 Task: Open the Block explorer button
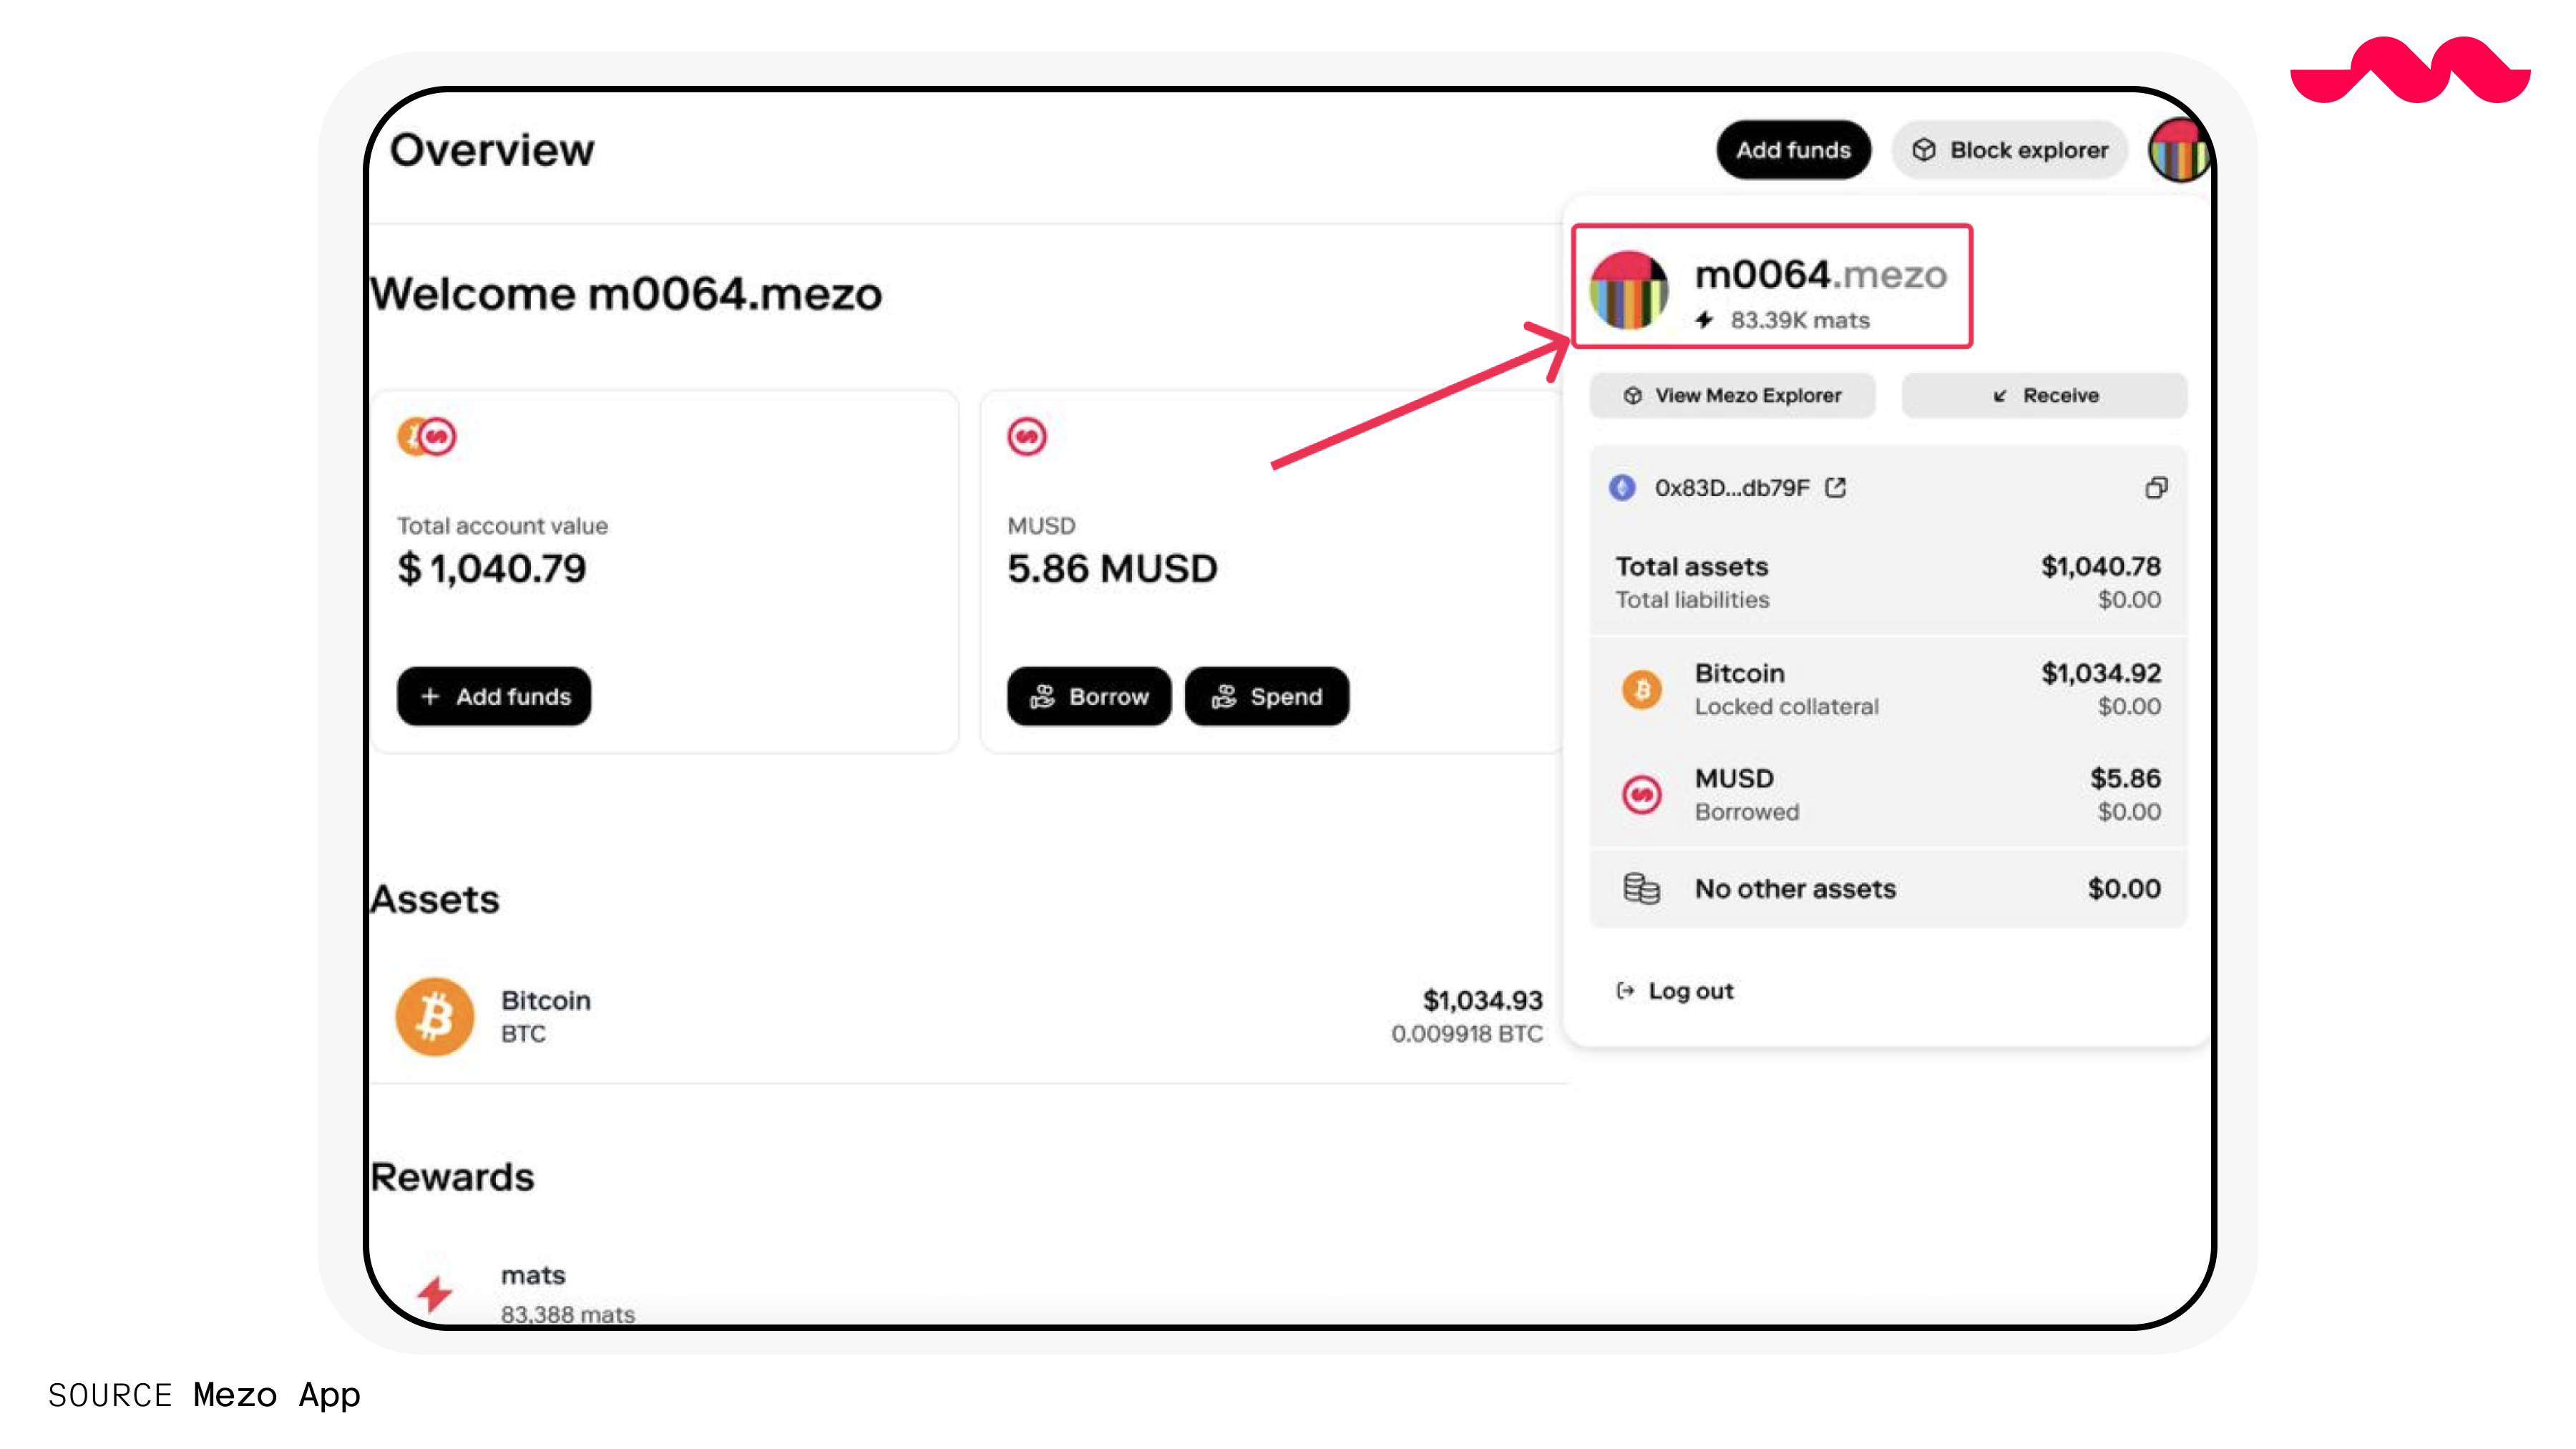point(2010,150)
